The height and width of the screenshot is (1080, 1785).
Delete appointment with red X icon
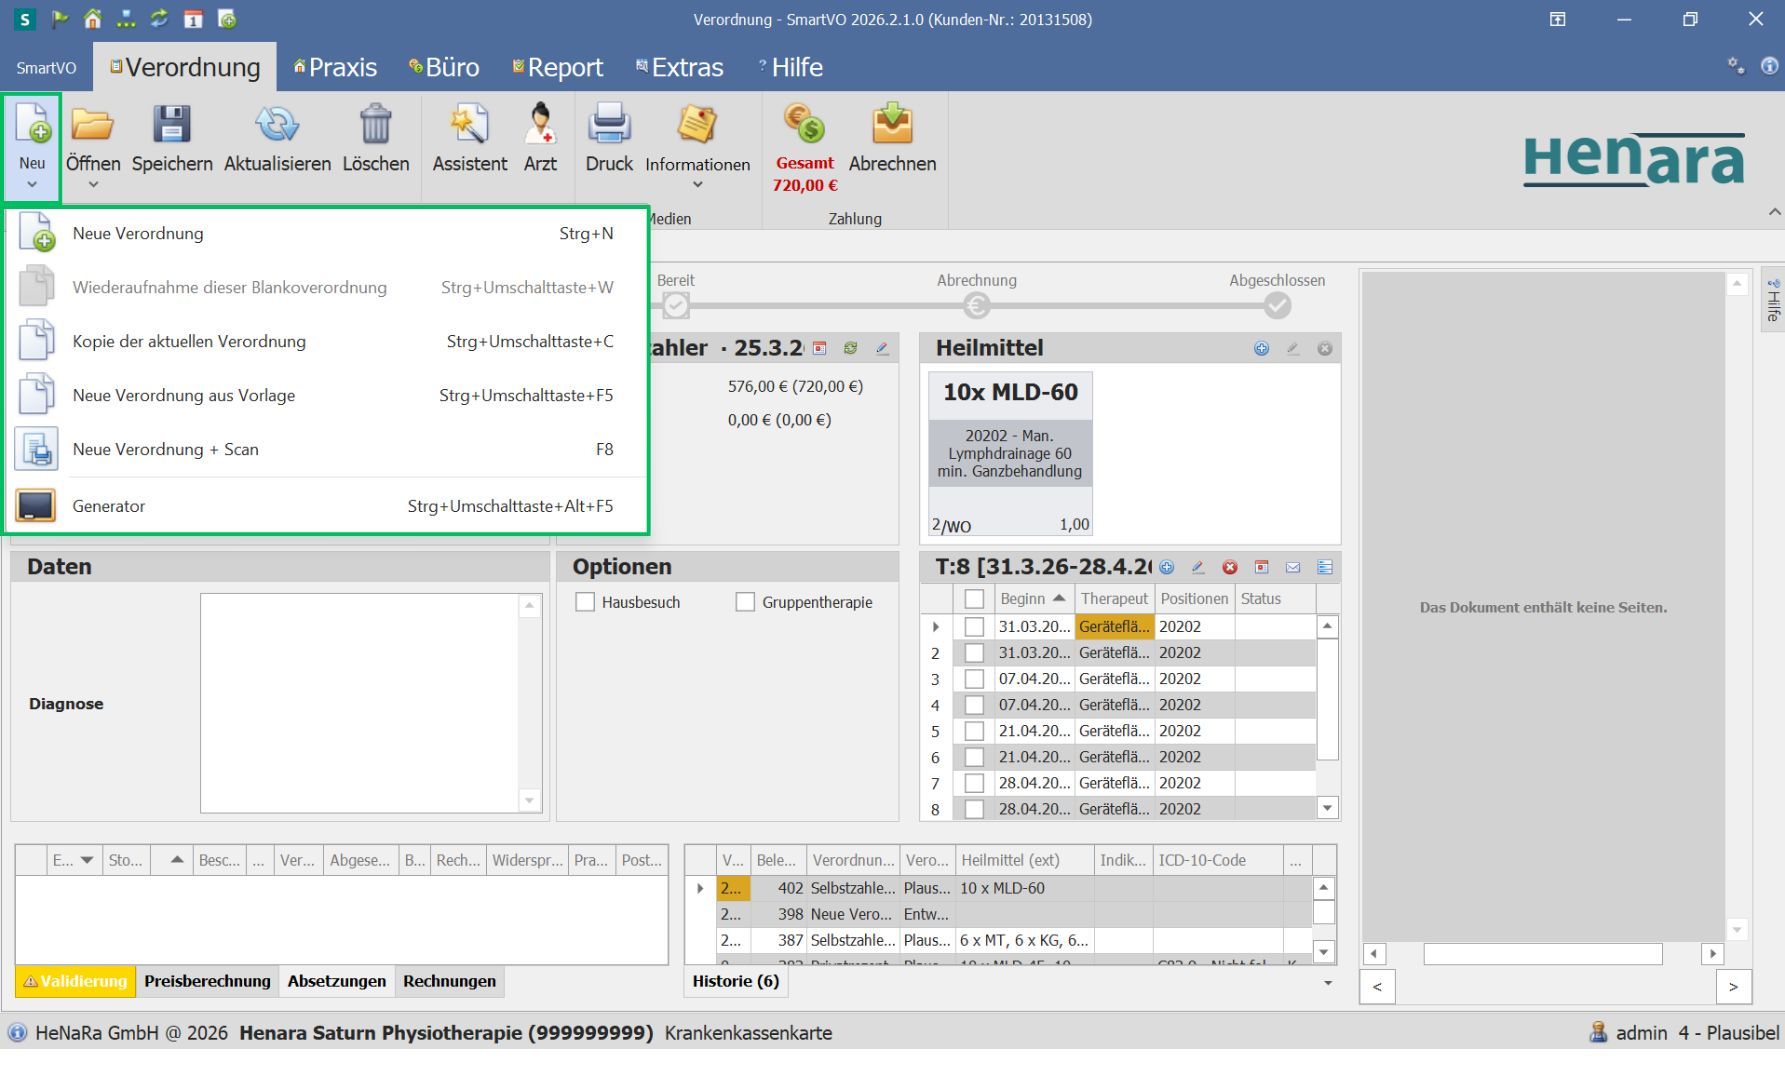1230,568
